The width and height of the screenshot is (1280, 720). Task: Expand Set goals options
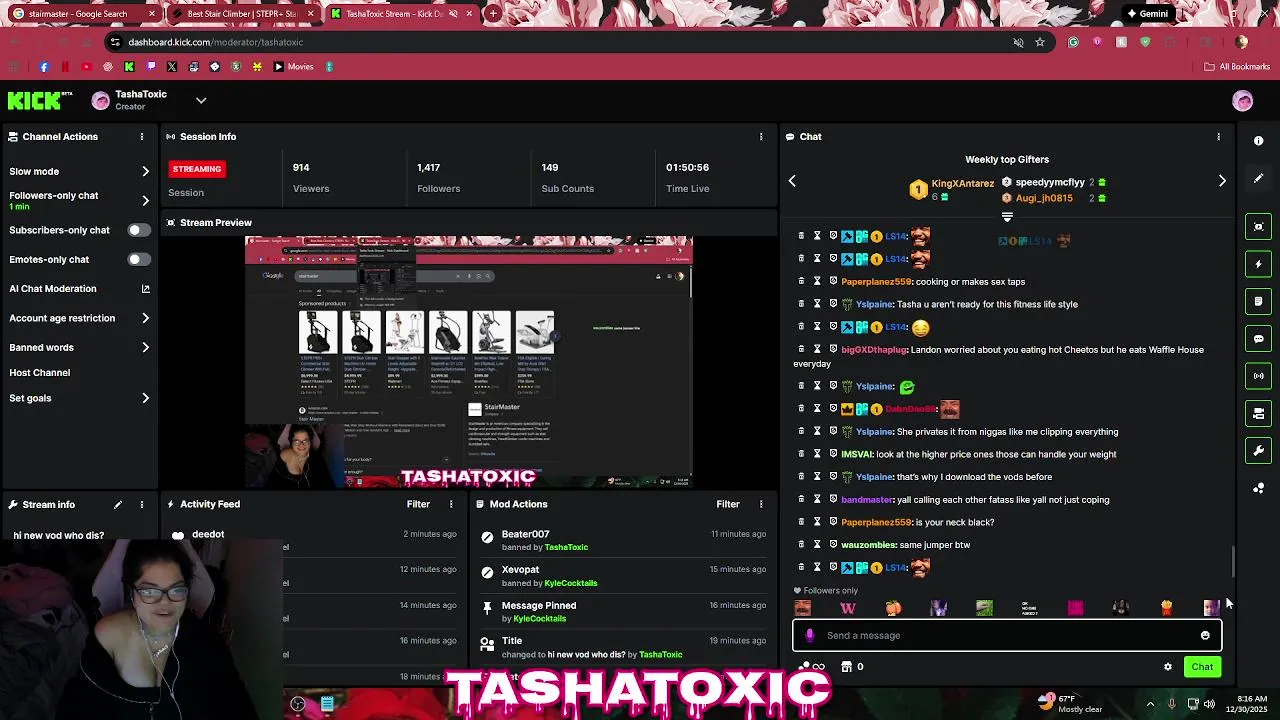[145, 398]
